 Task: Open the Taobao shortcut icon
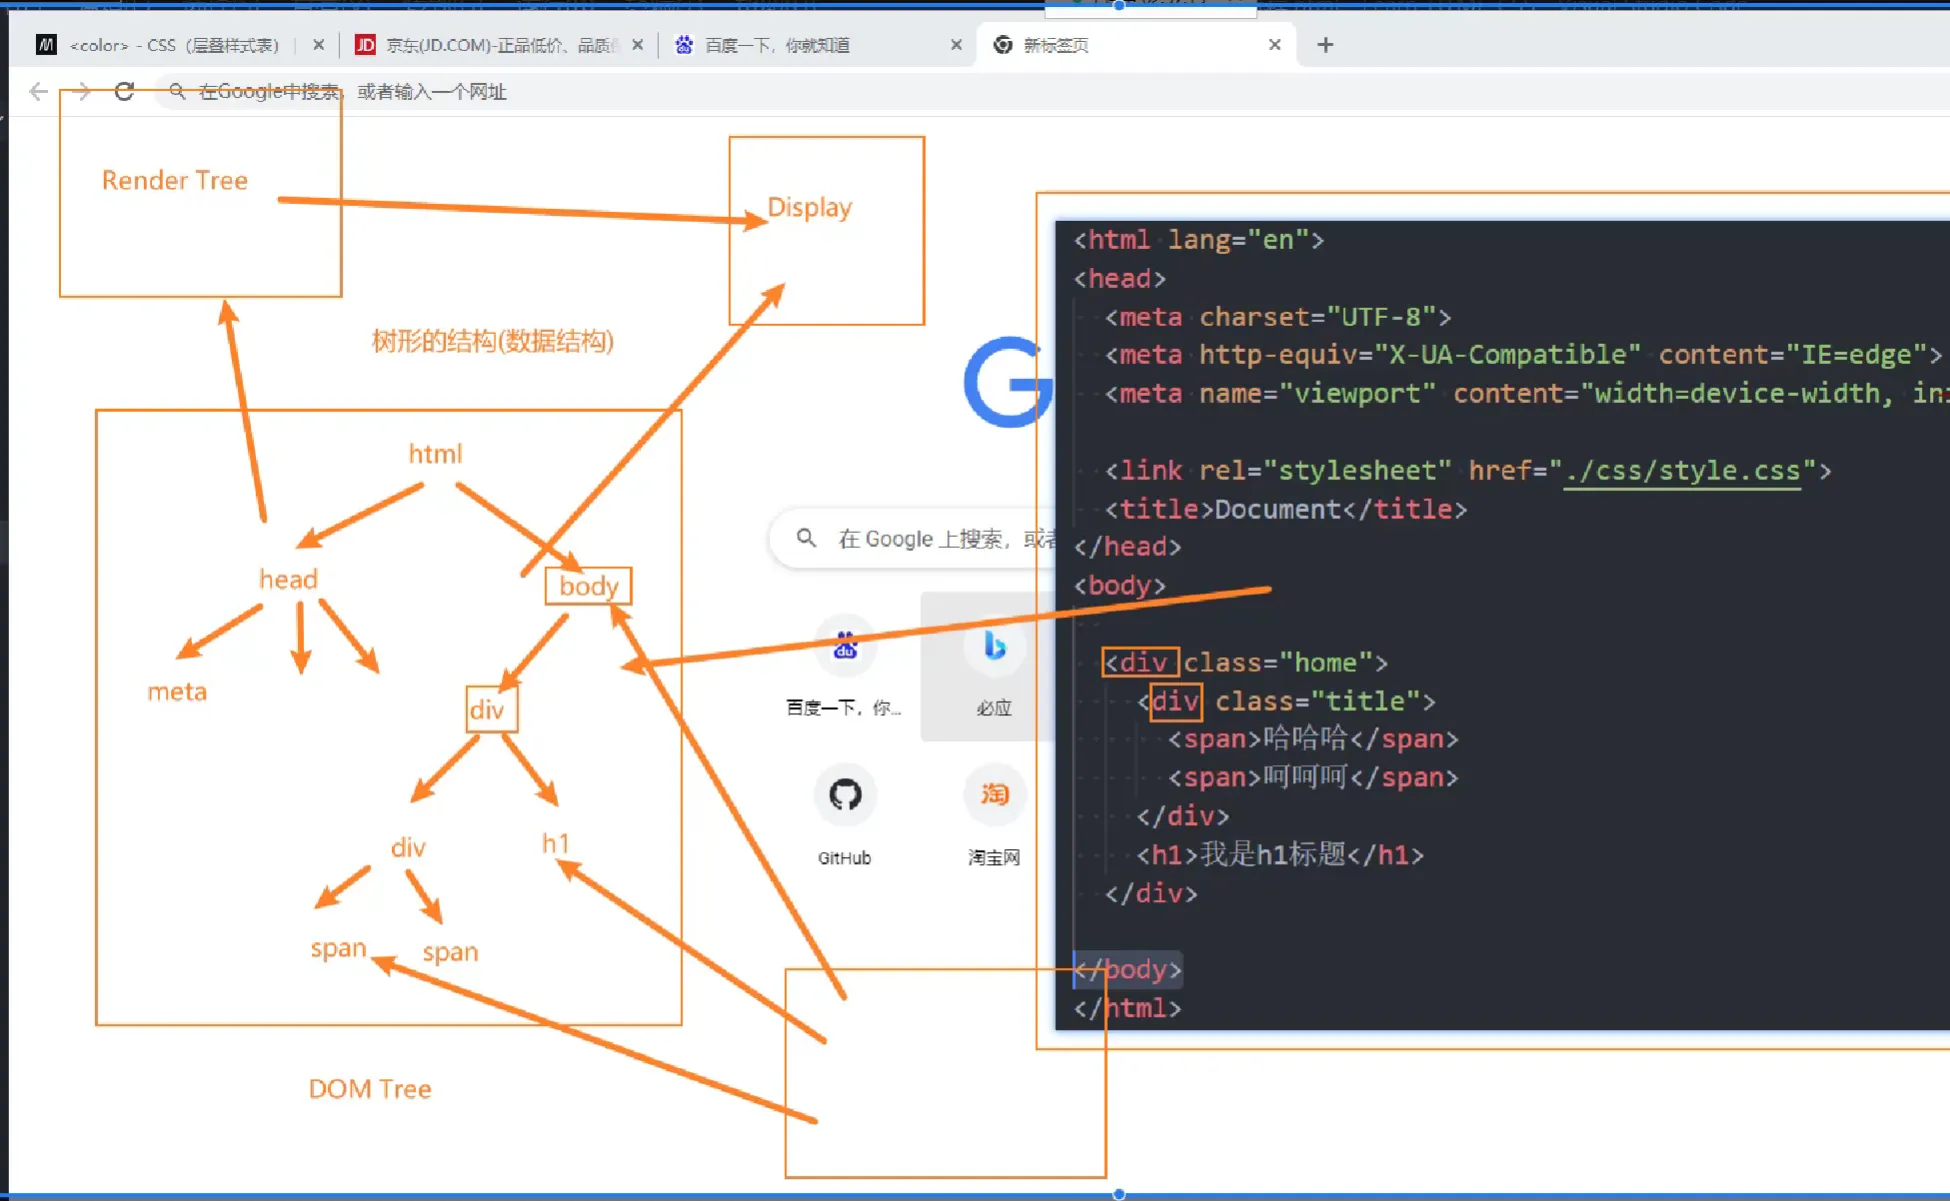pos(993,795)
